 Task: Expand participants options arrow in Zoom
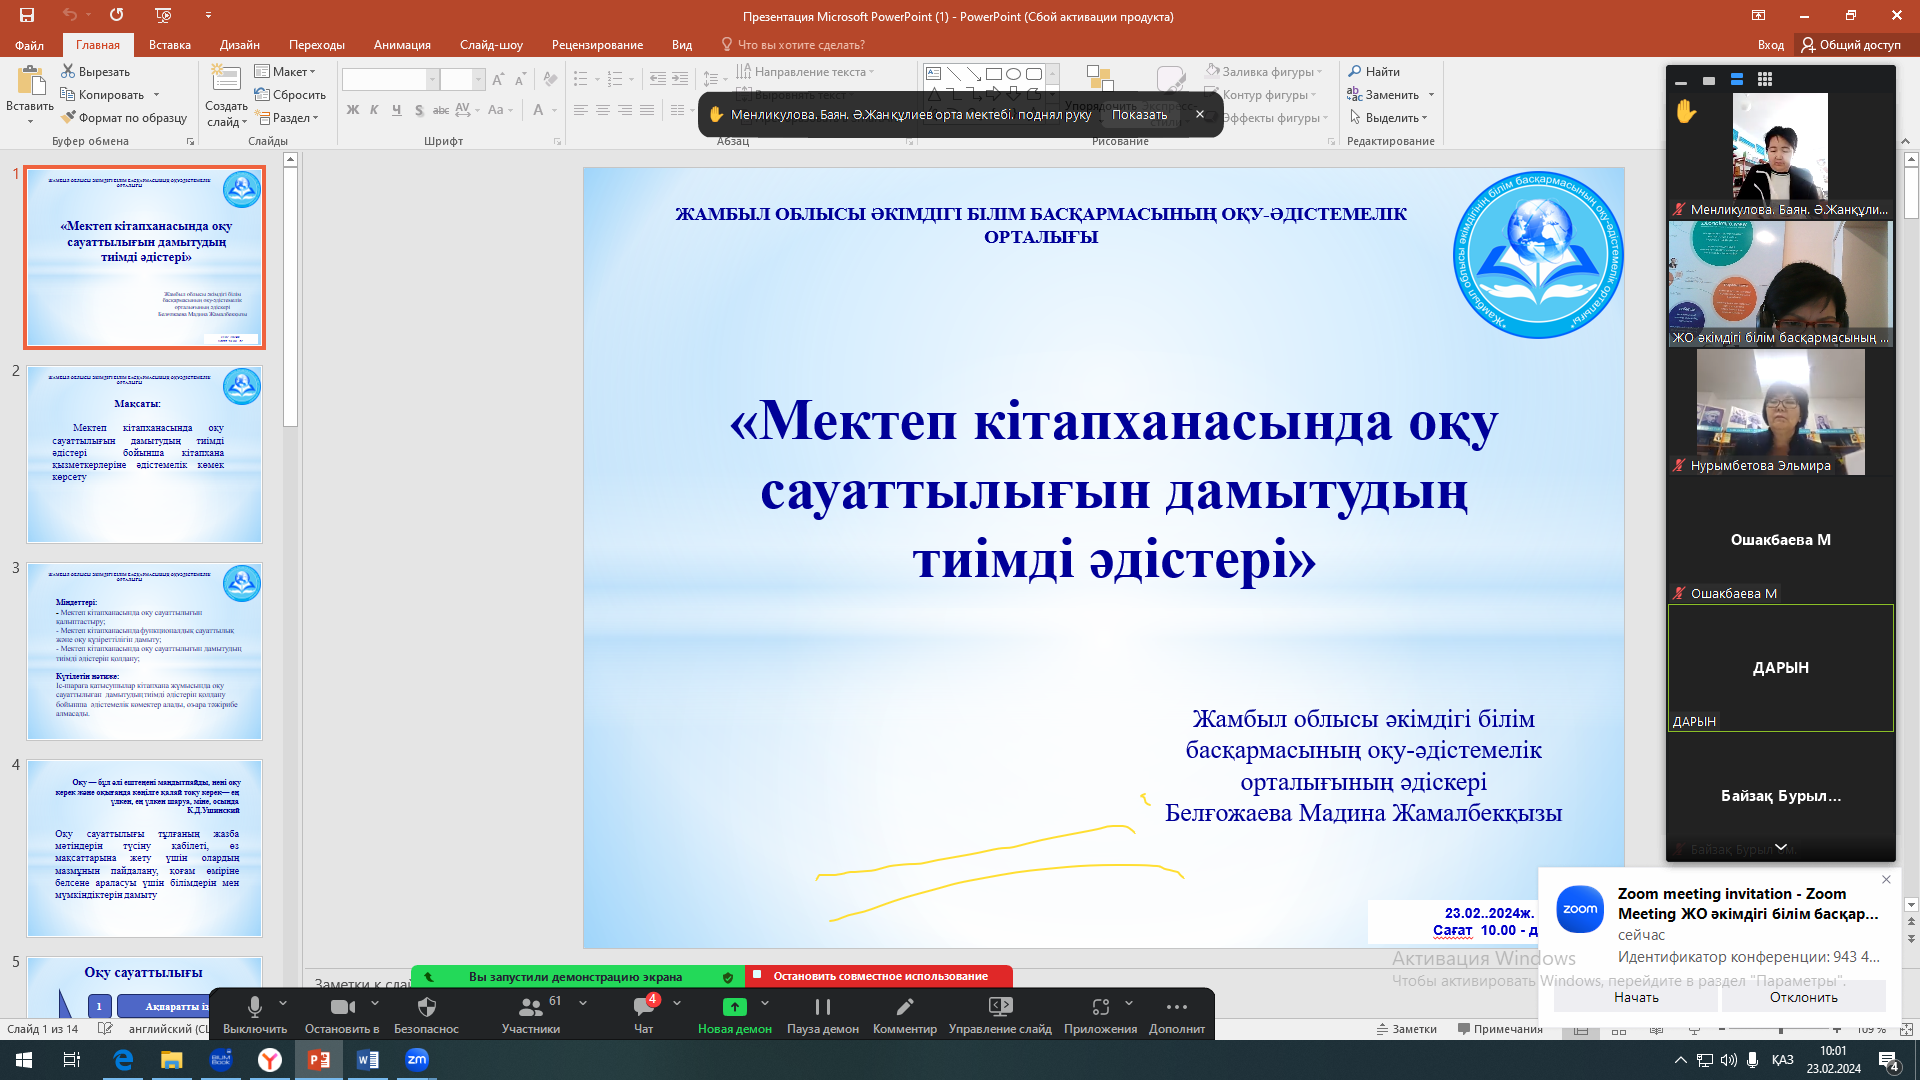(x=583, y=1003)
